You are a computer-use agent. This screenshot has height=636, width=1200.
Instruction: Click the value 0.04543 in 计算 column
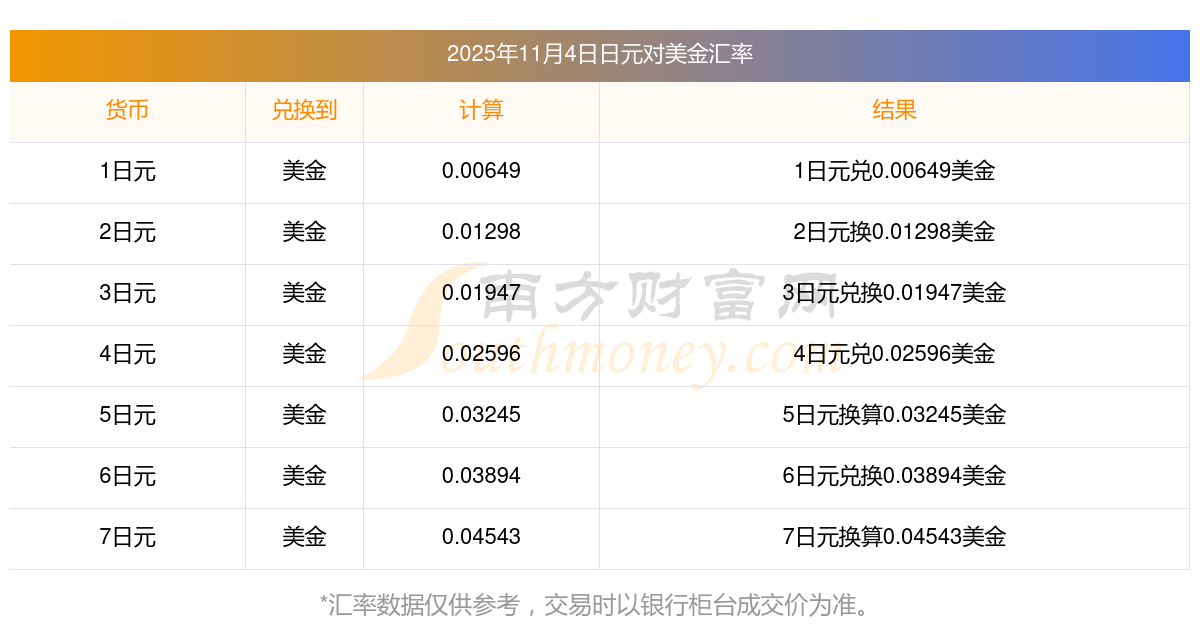pyautogui.click(x=481, y=537)
